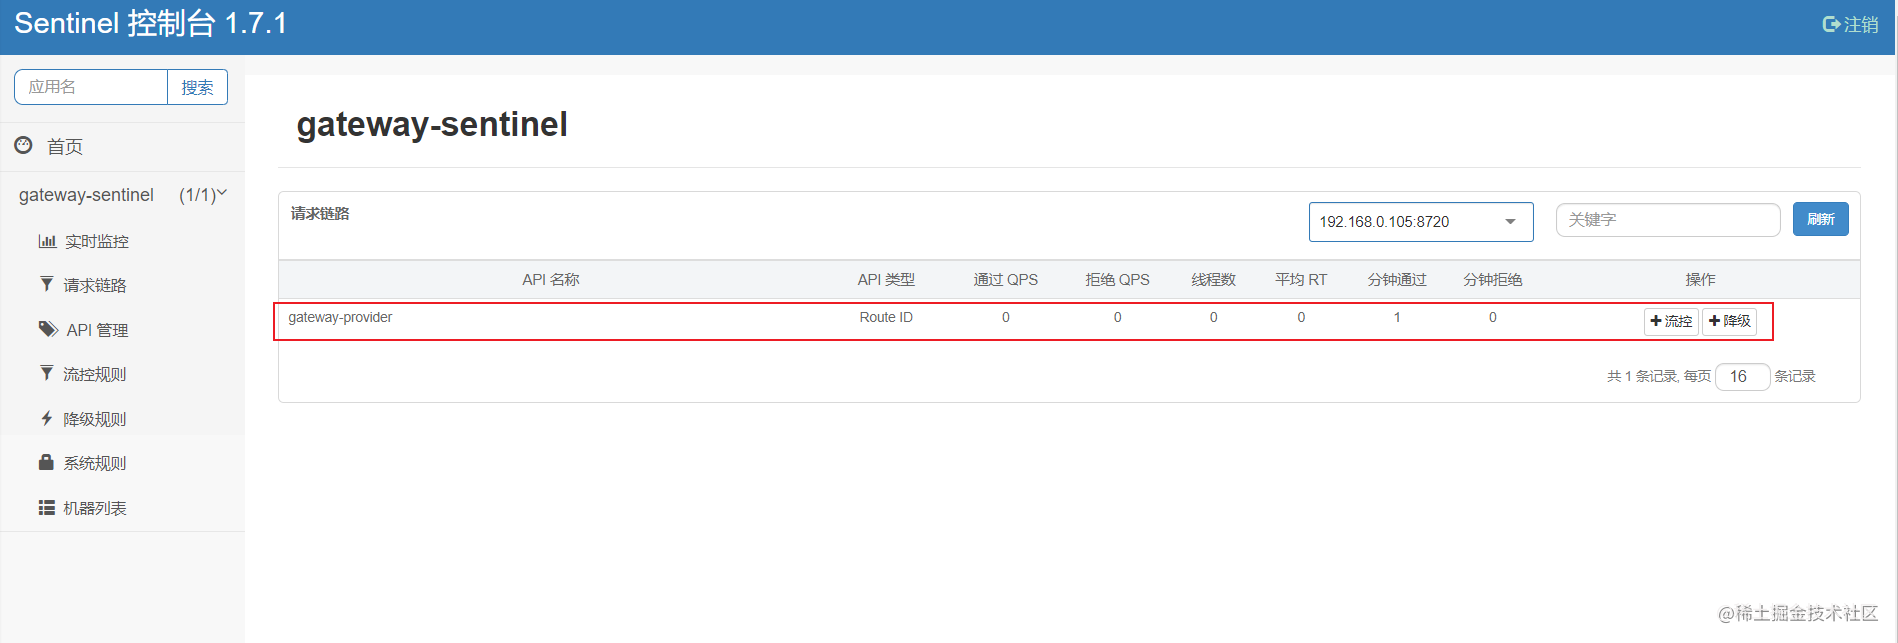Click the filter icon beside 请求链路
The height and width of the screenshot is (643, 1898).
(46, 284)
